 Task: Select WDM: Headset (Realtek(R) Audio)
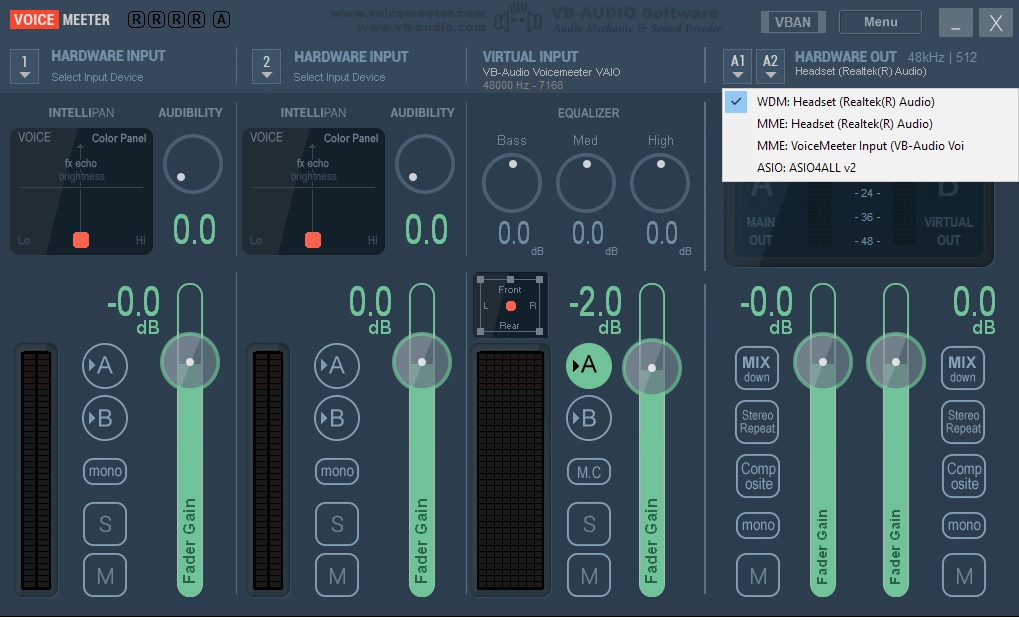pyautogui.click(x=870, y=102)
